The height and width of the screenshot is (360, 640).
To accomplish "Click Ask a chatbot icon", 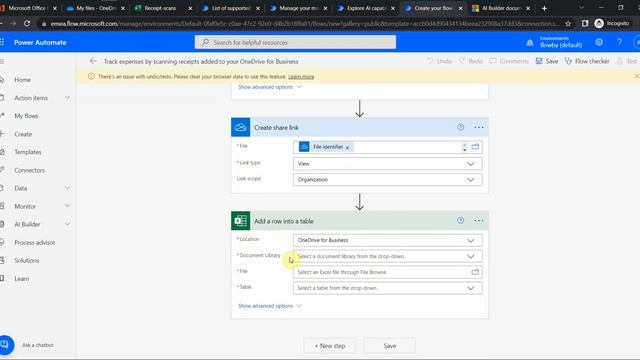I will pos(6,345).
